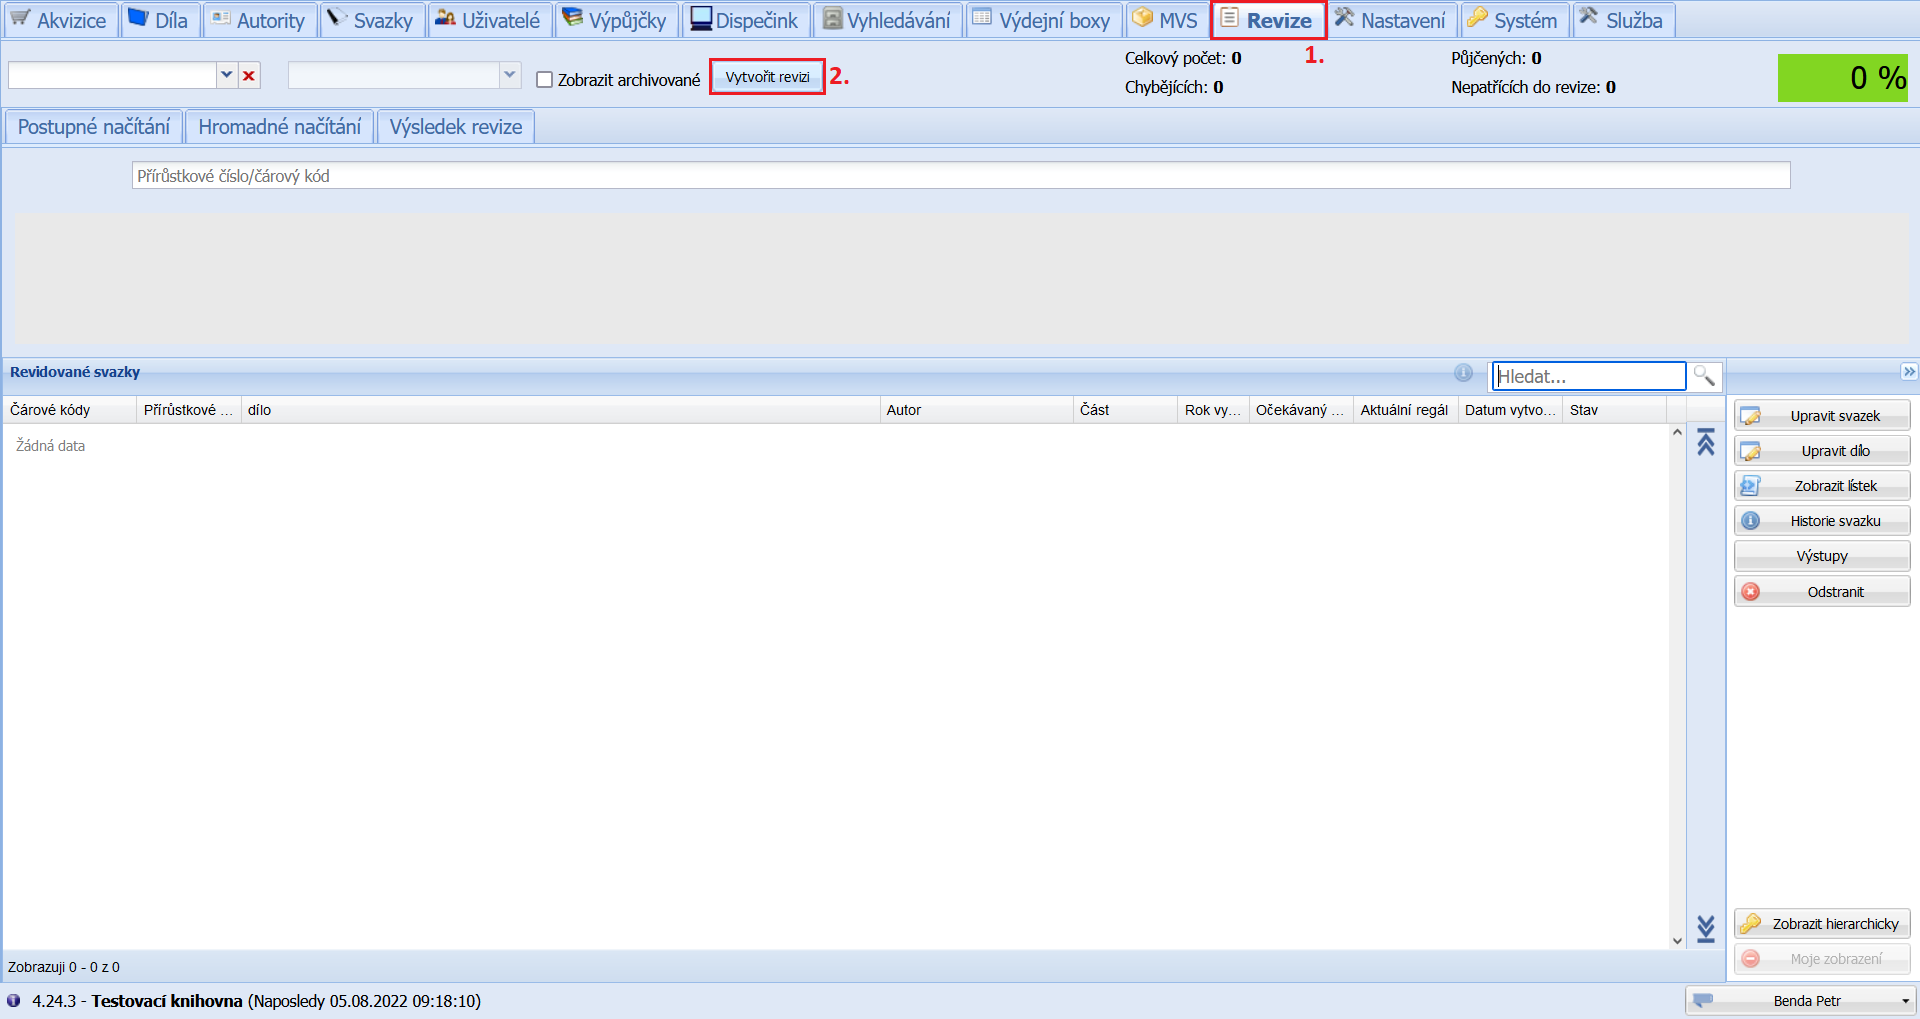Click Moje zobrazení button
The image size is (1920, 1019).
(1822, 959)
